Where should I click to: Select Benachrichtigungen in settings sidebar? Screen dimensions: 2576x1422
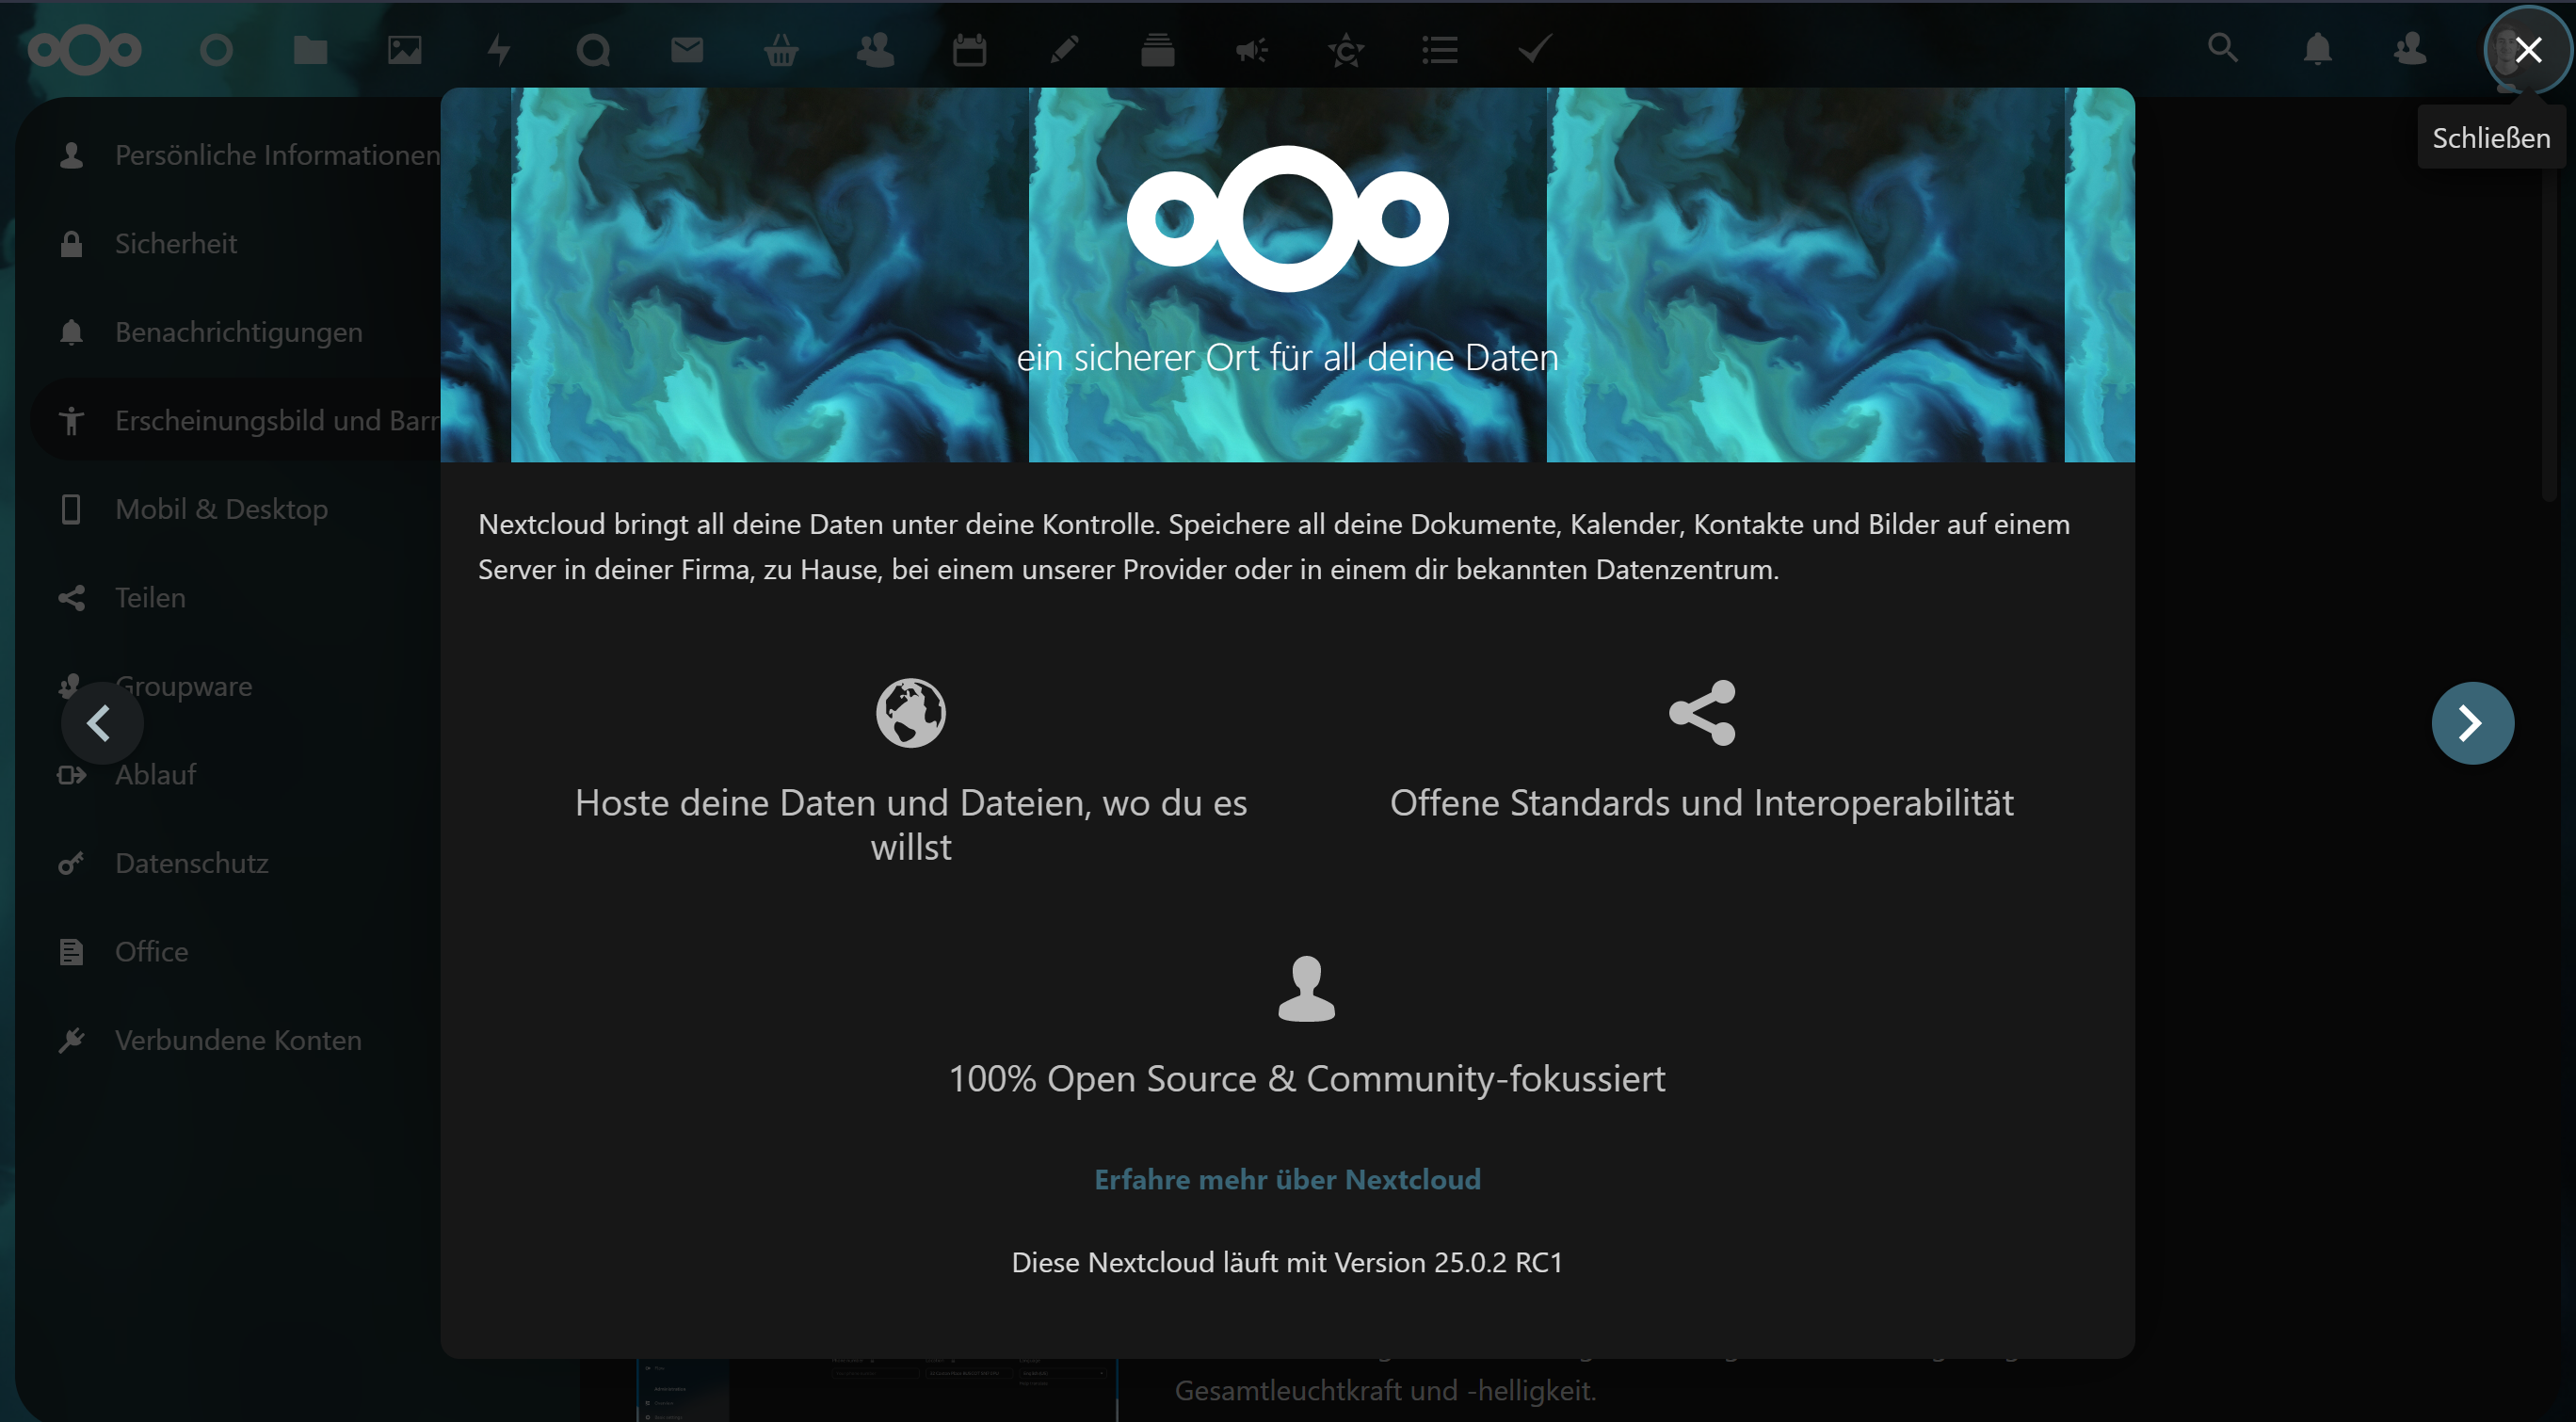click(238, 332)
